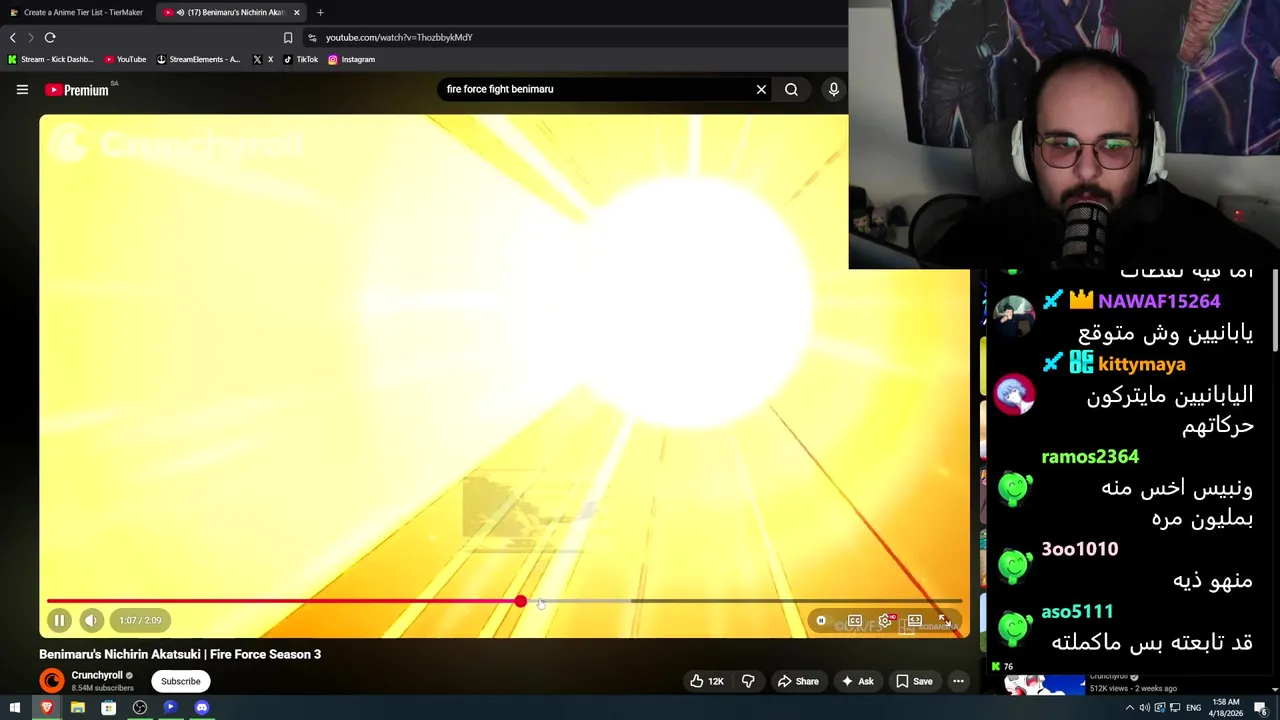Open the Crunchyroll channel avatar
The width and height of the screenshot is (1280, 720).
(x=51, y=681)
